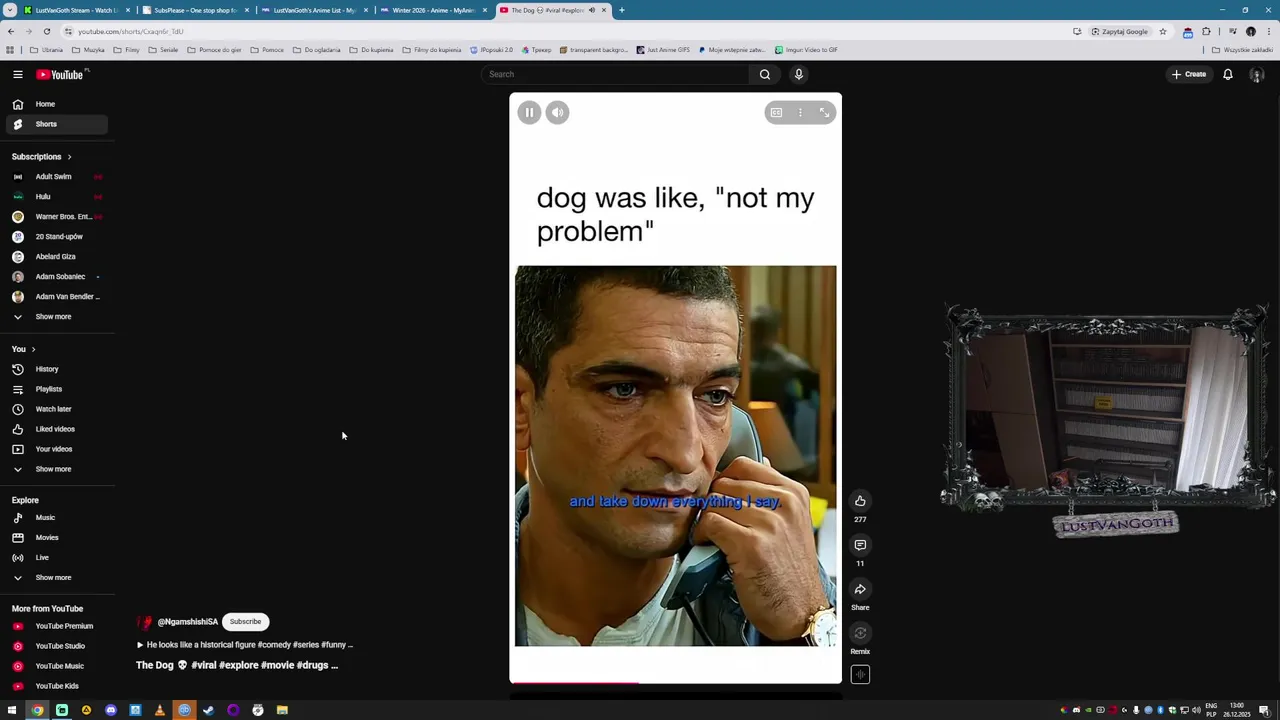Open the Seriale bookmarks folder
1280x720 pixels.
163,49
